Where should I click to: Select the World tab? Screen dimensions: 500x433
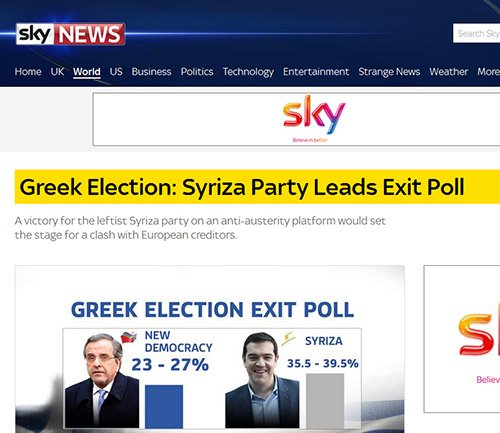point(87,72)
